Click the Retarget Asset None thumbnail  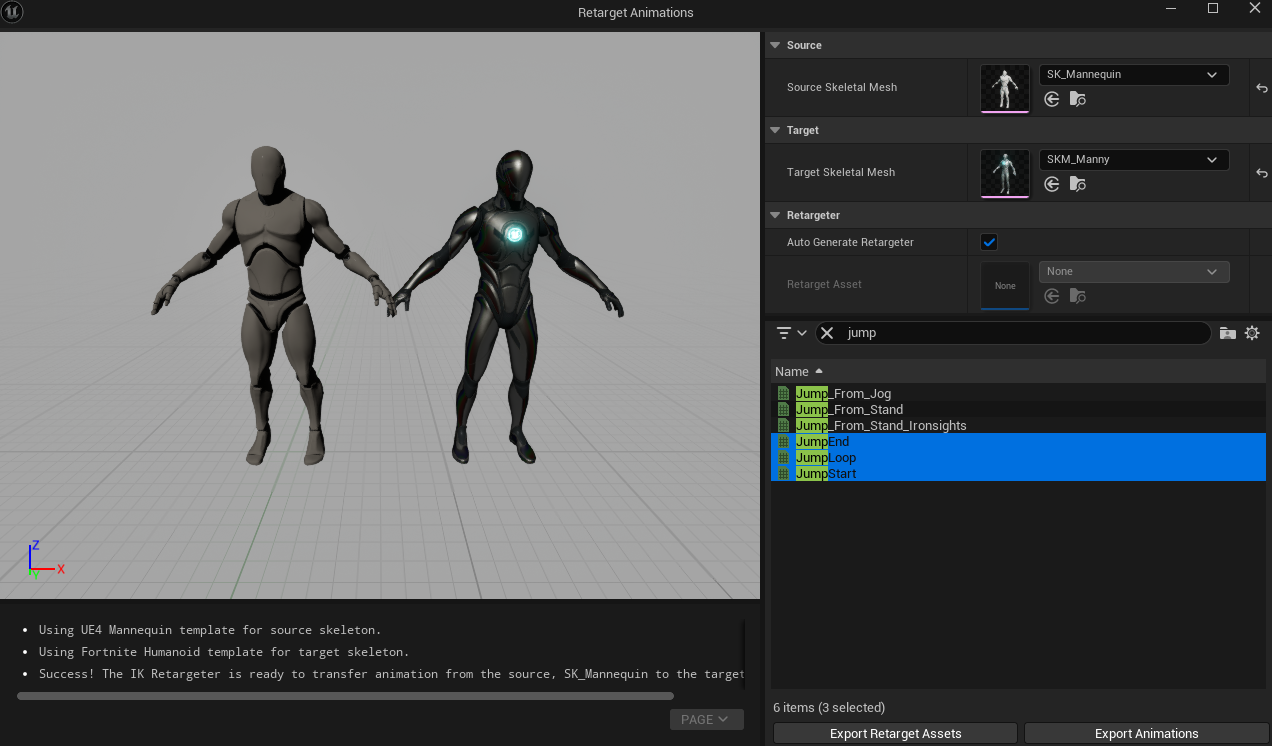click(1005, 285)
